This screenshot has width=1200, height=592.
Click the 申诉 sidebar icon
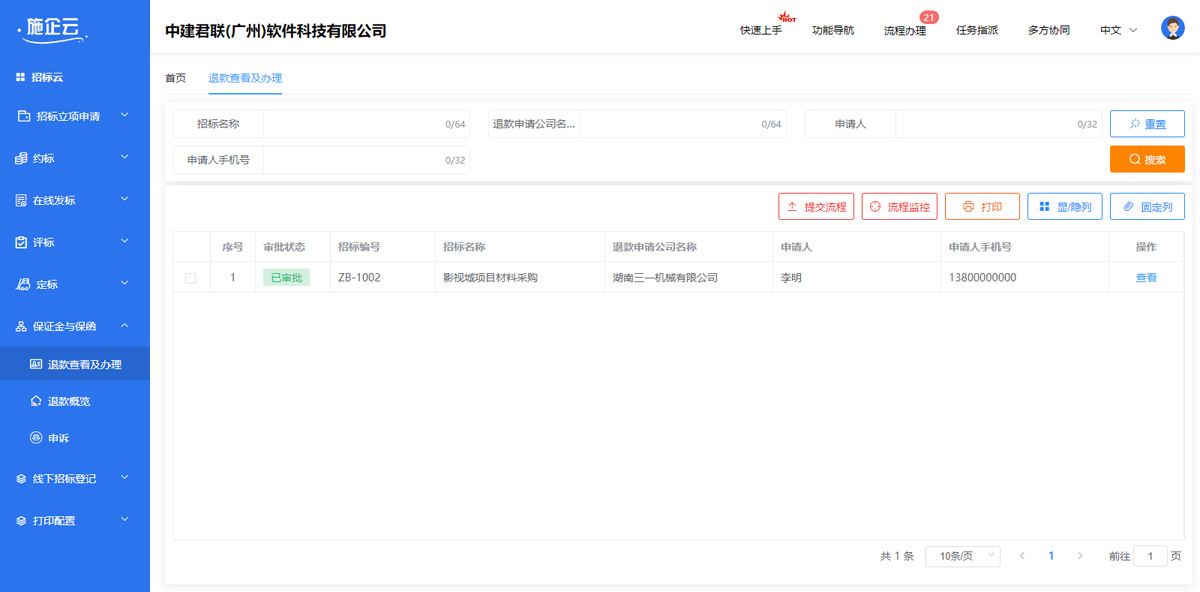point(36,438)
